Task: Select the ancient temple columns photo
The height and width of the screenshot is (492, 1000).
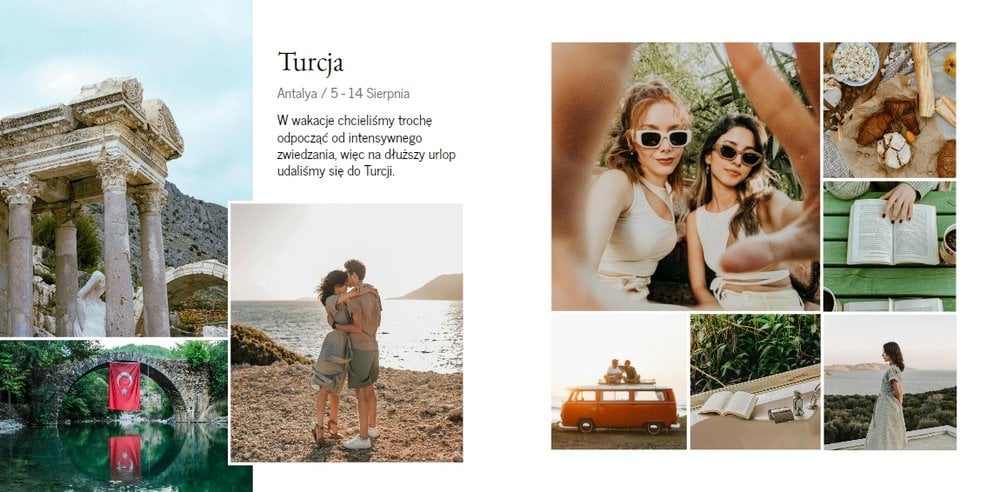Action: click(114, 168)
